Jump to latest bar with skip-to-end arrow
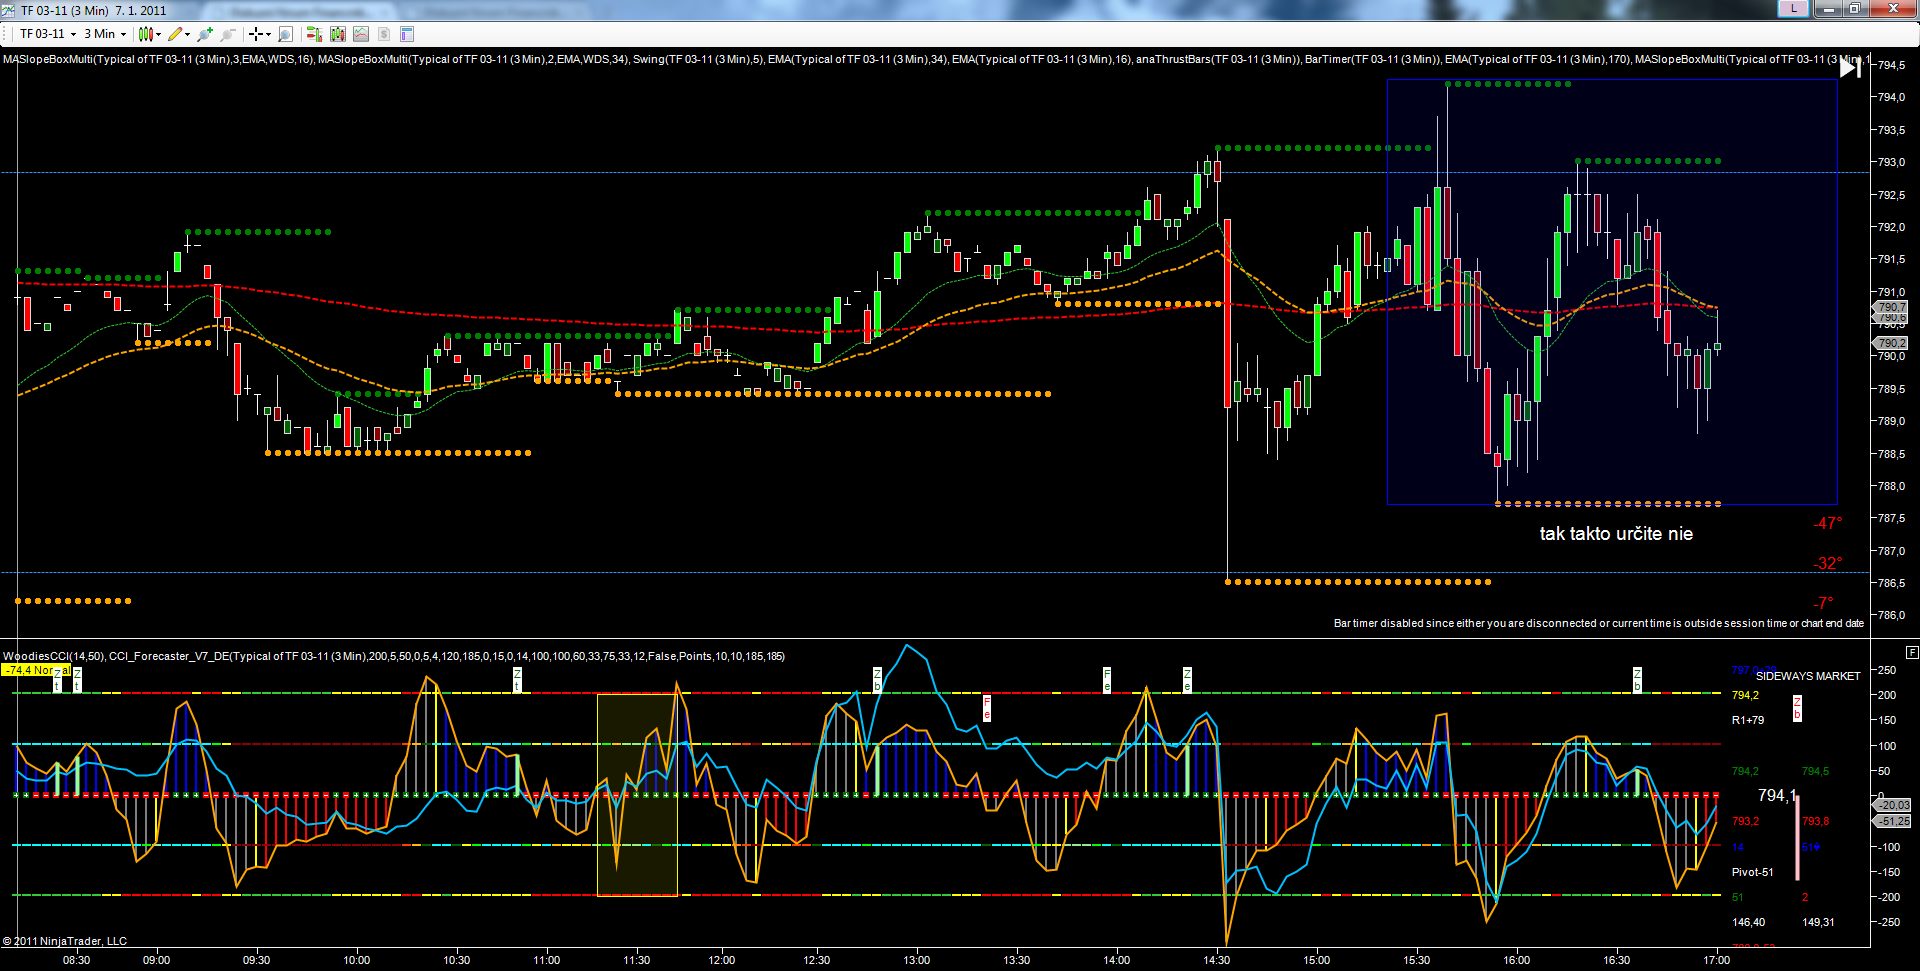Viewport: 1920px width, 971px height. coord(1850,67)
